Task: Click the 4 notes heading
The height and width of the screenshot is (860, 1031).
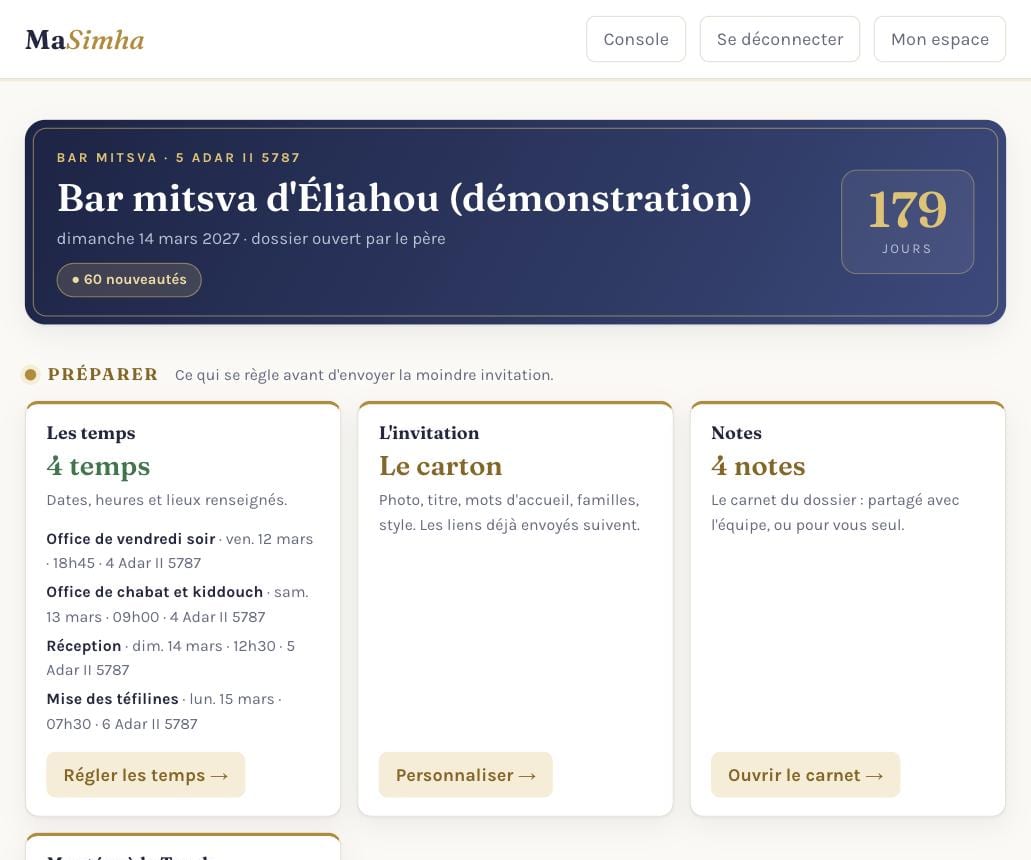Action: click(x=758, y=466)
